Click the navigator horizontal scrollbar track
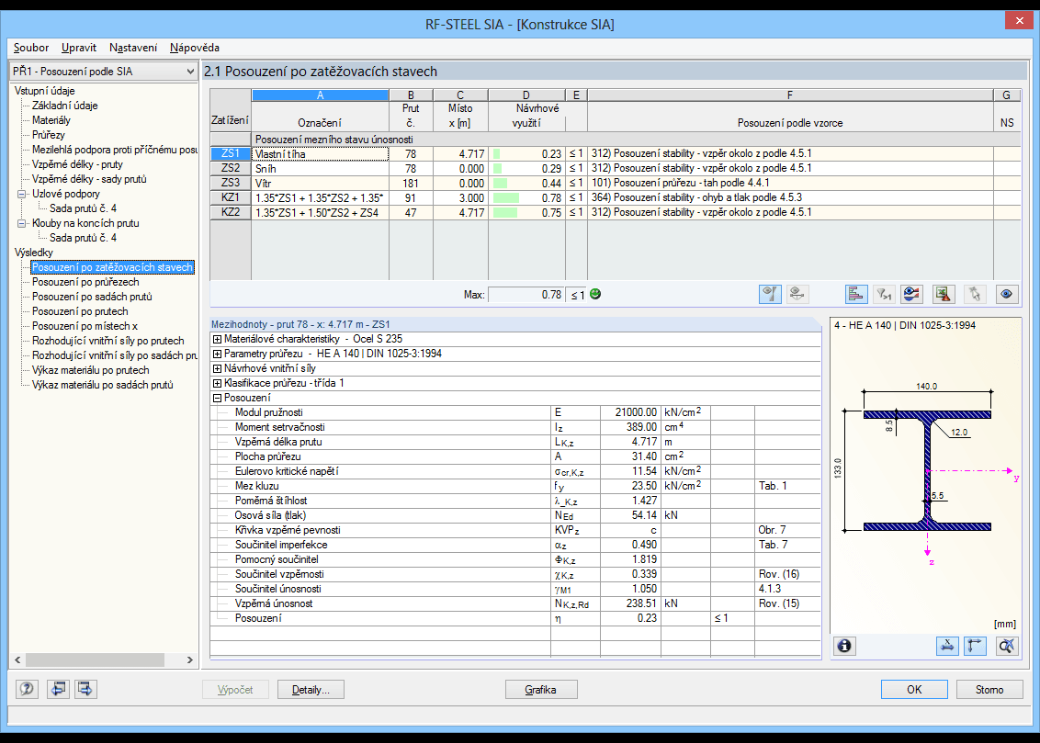Screen dimensions: 1040x743 point(103,660)
